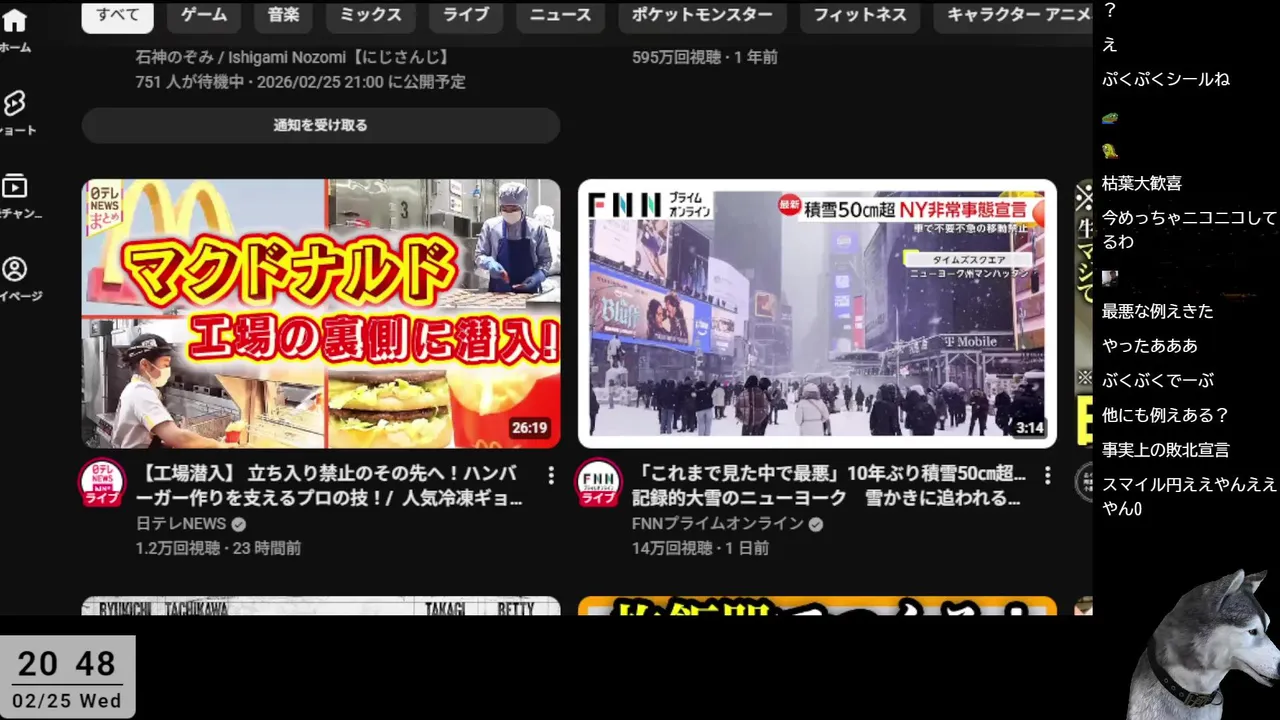Select the ミックス filter chip
The image size is (1280, 720).
click(370, 15)
